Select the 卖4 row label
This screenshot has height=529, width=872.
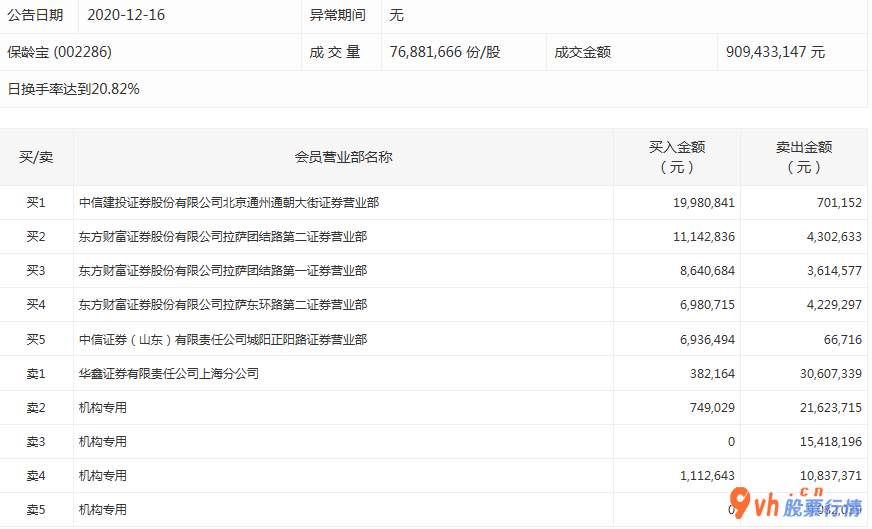point(36,476)
